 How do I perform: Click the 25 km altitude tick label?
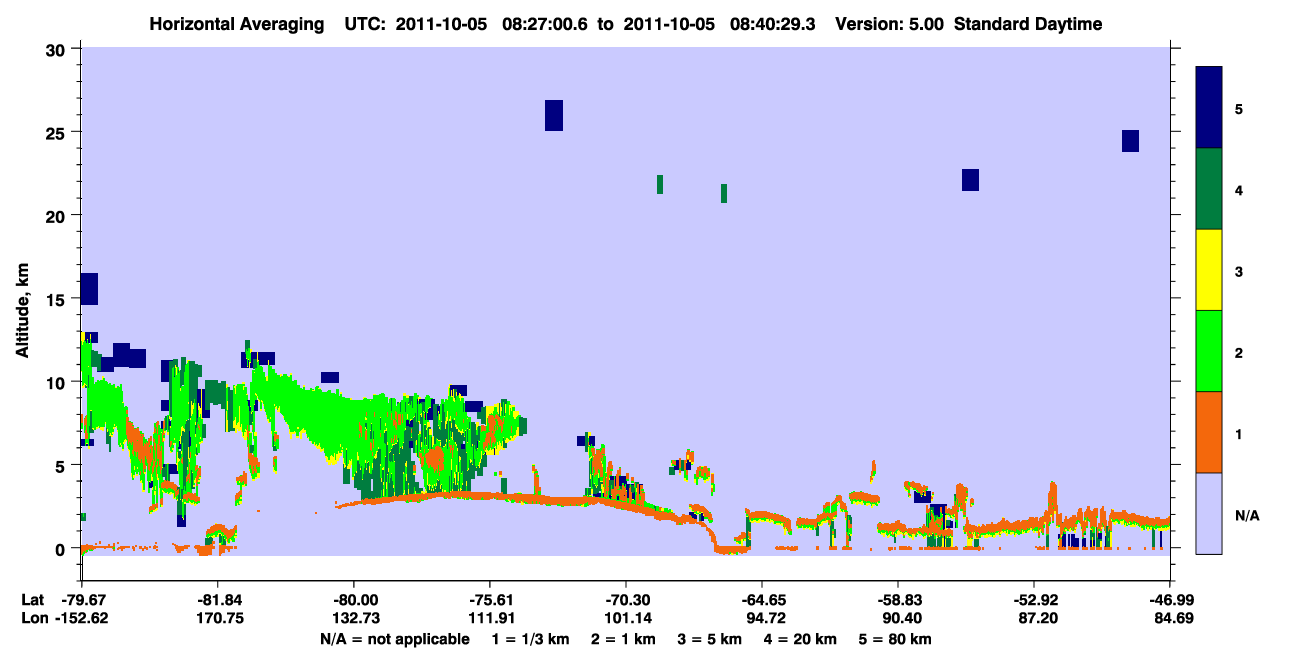(x=56, y=132)
